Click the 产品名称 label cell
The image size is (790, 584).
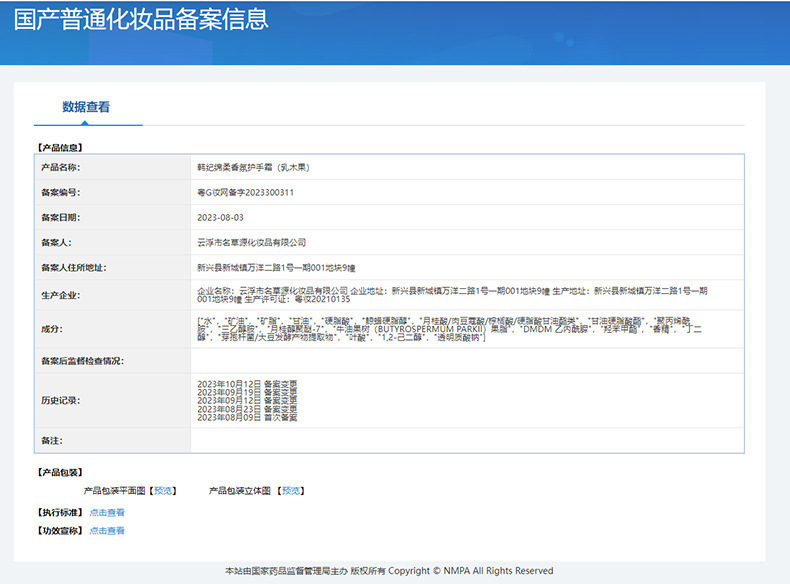coord(113,167)
